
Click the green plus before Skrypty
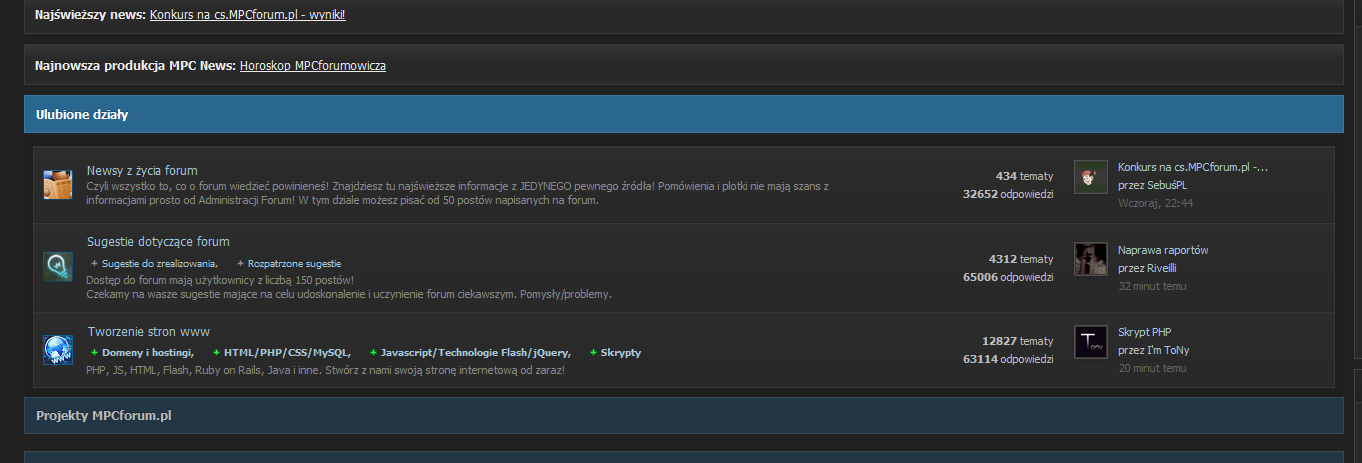pyautogui.click(x=593, y=353)
